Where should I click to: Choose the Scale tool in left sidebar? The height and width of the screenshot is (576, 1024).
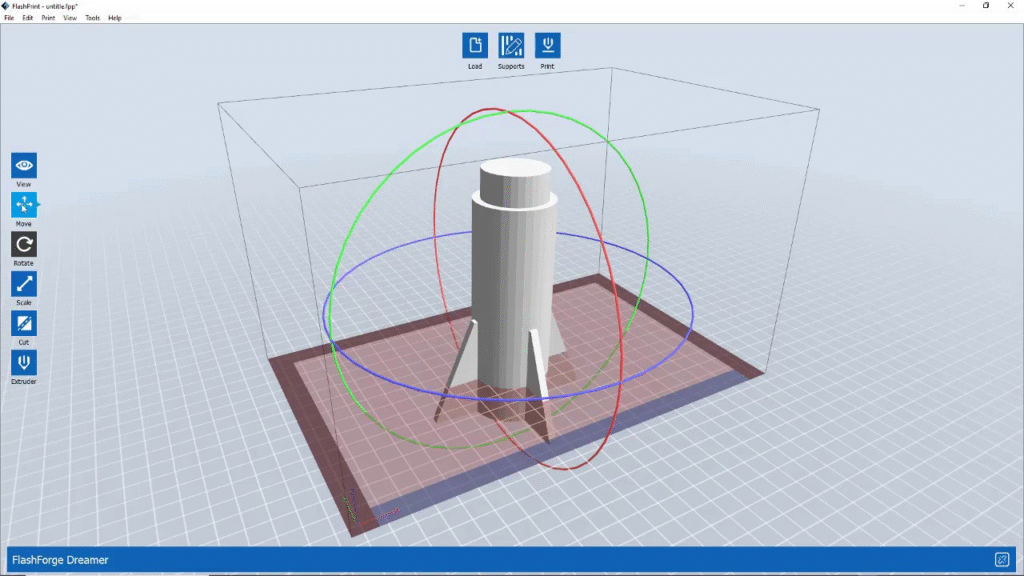coord(24,284)
